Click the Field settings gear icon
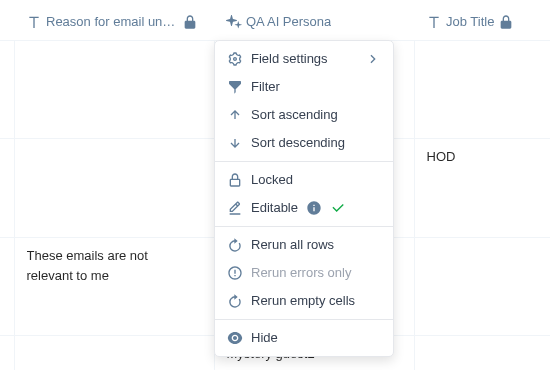 [x=235, y=59]
